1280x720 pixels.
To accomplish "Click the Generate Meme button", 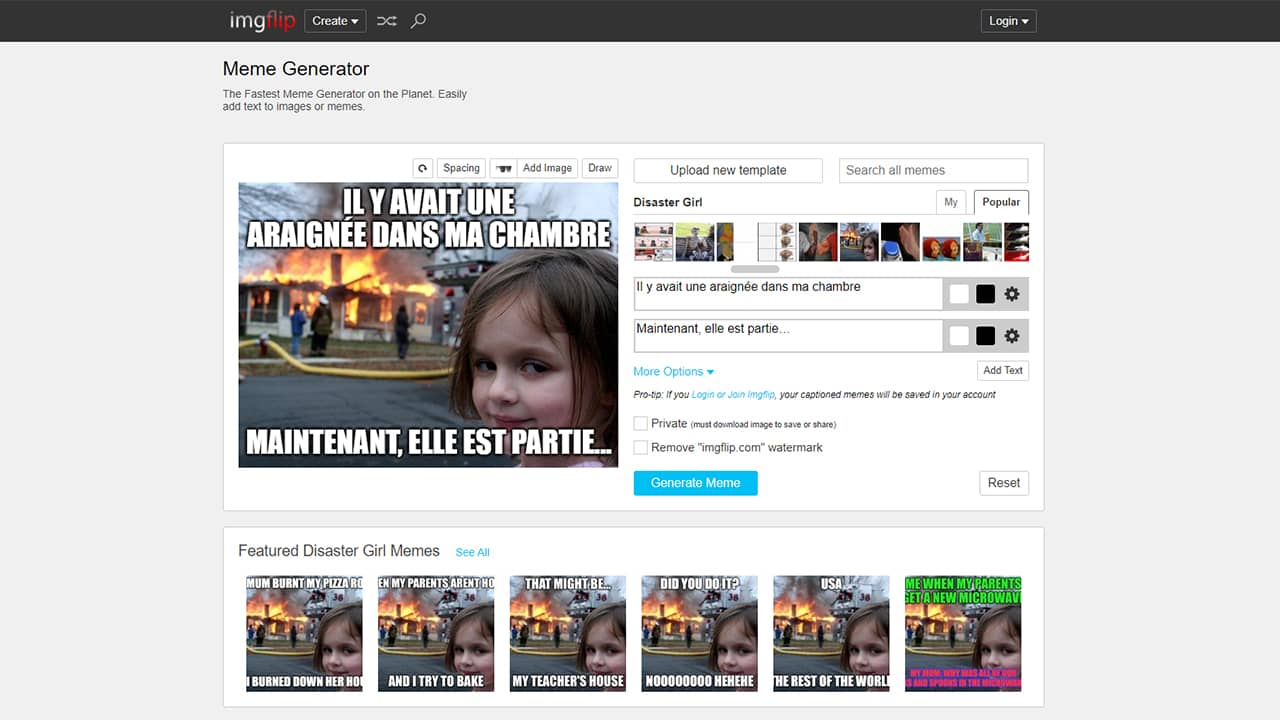I will [695, 483].
